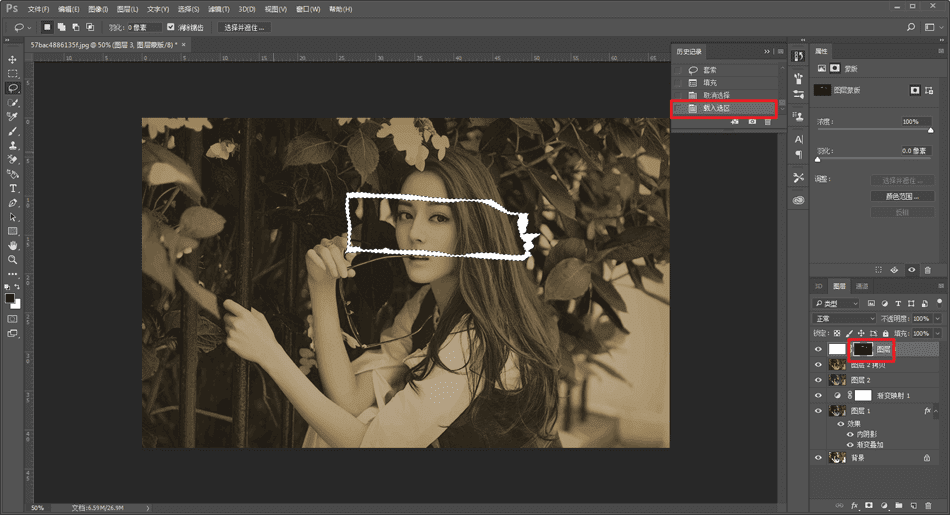
Task: Select the Clone Stamp tool
Action: (13, 145)
